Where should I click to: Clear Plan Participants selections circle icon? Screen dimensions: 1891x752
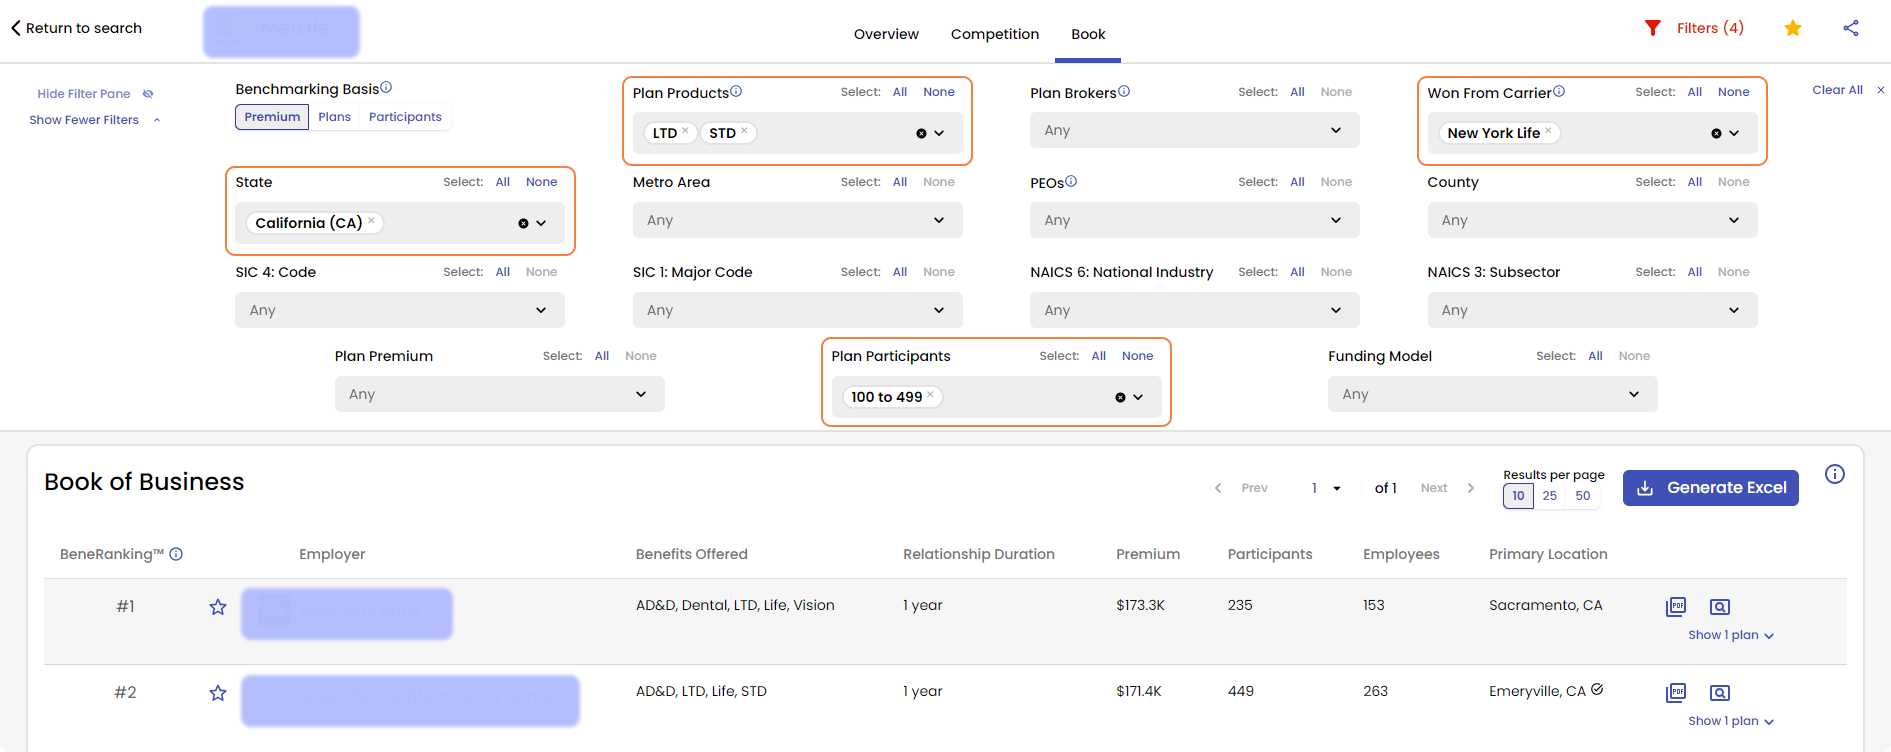tap(1120, 397)
